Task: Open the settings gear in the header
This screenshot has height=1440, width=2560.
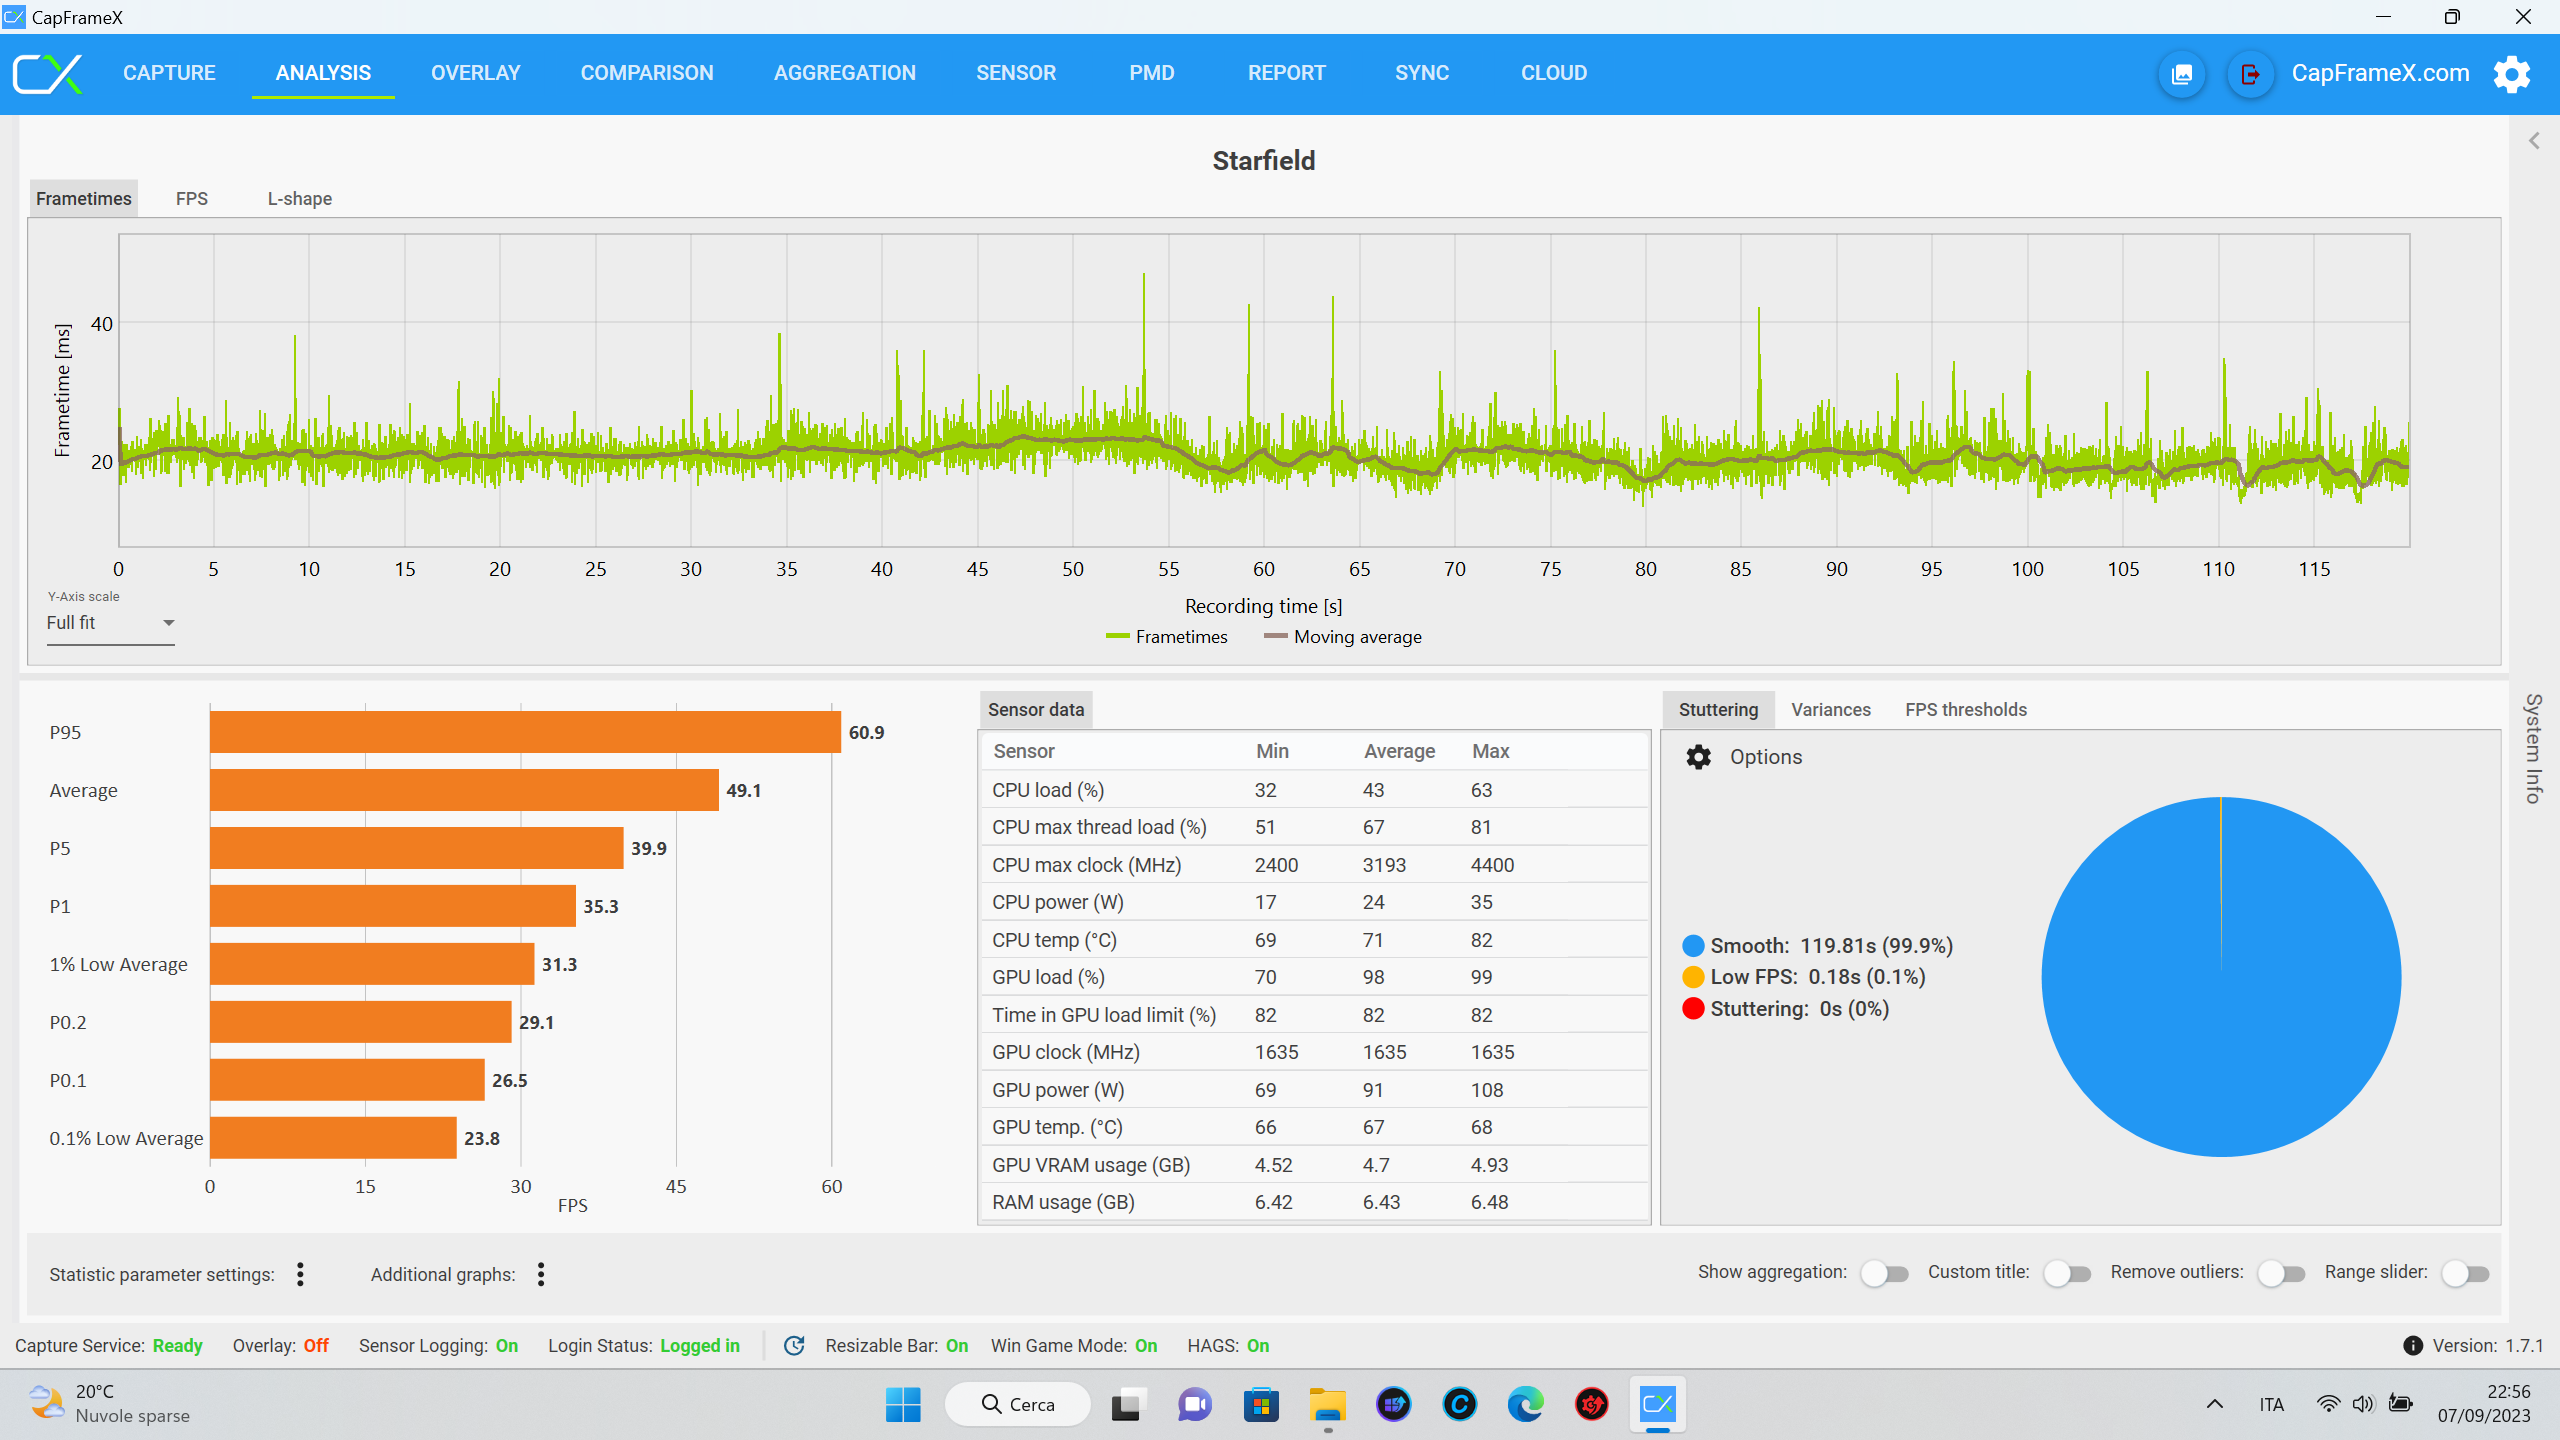Action: click(2511, 74)
